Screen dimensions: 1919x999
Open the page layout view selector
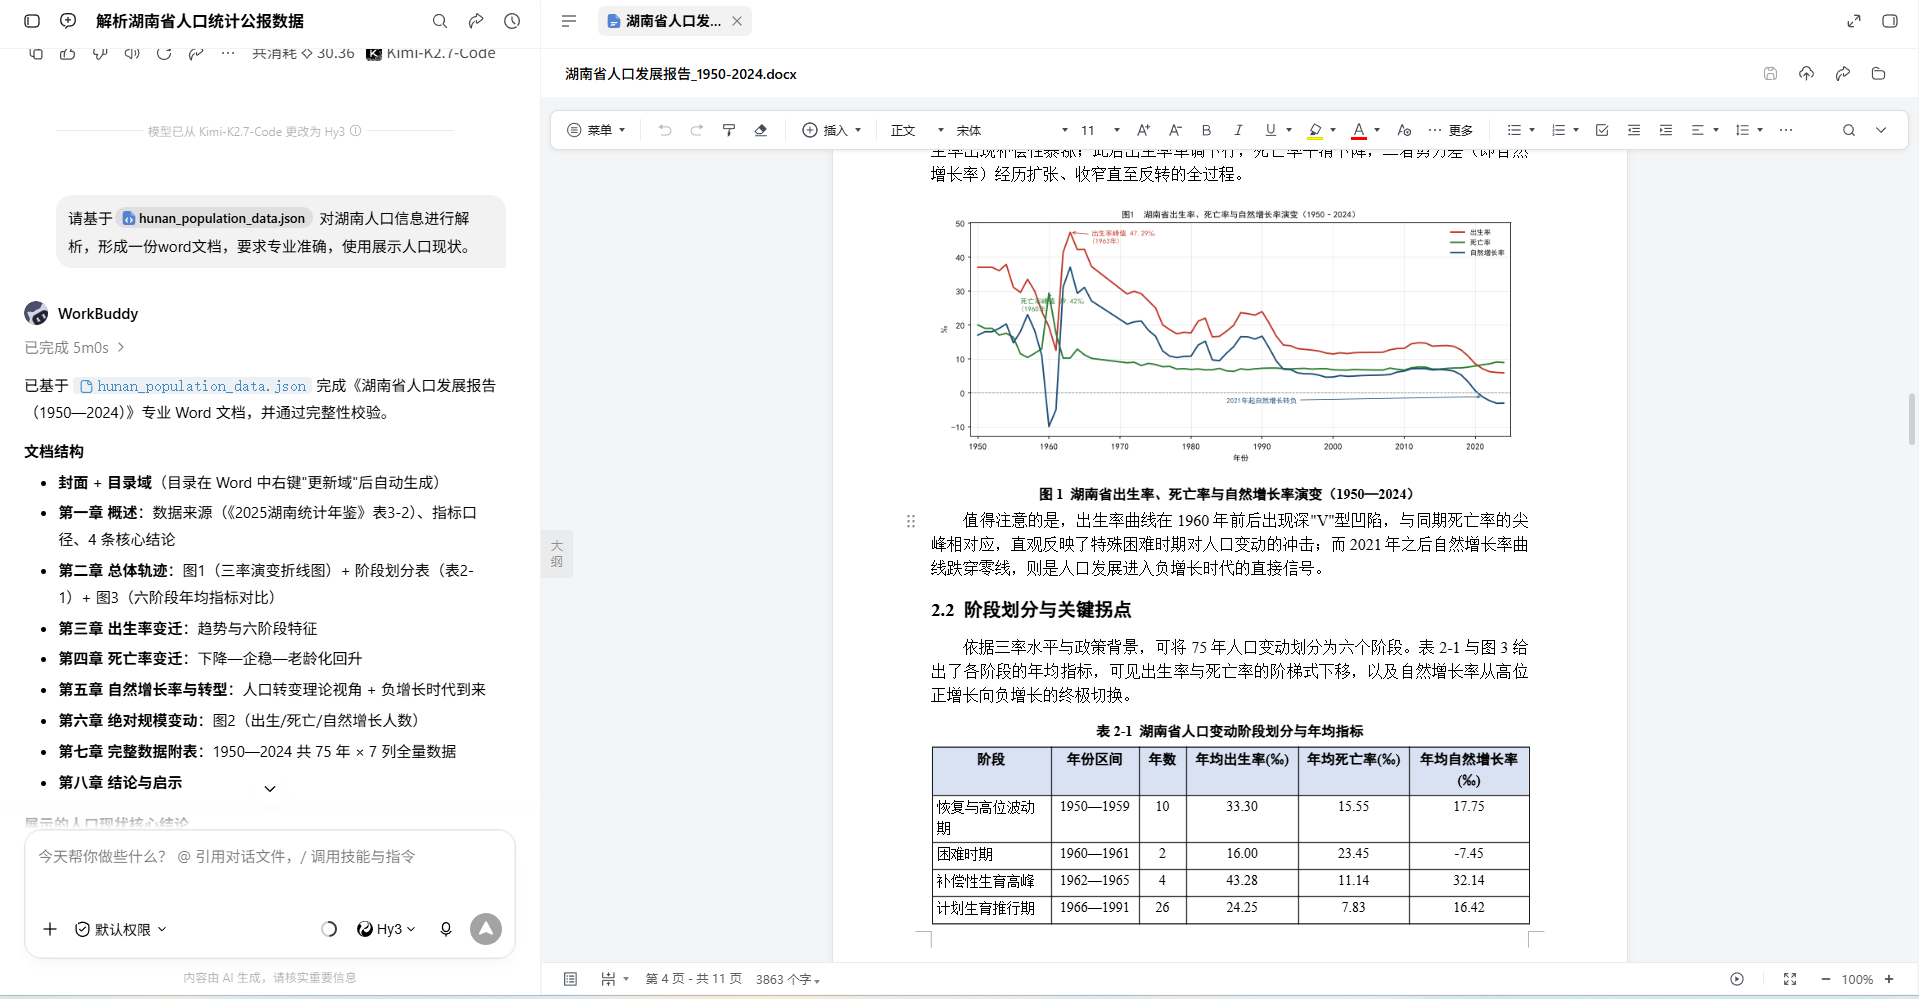[614, 979]
